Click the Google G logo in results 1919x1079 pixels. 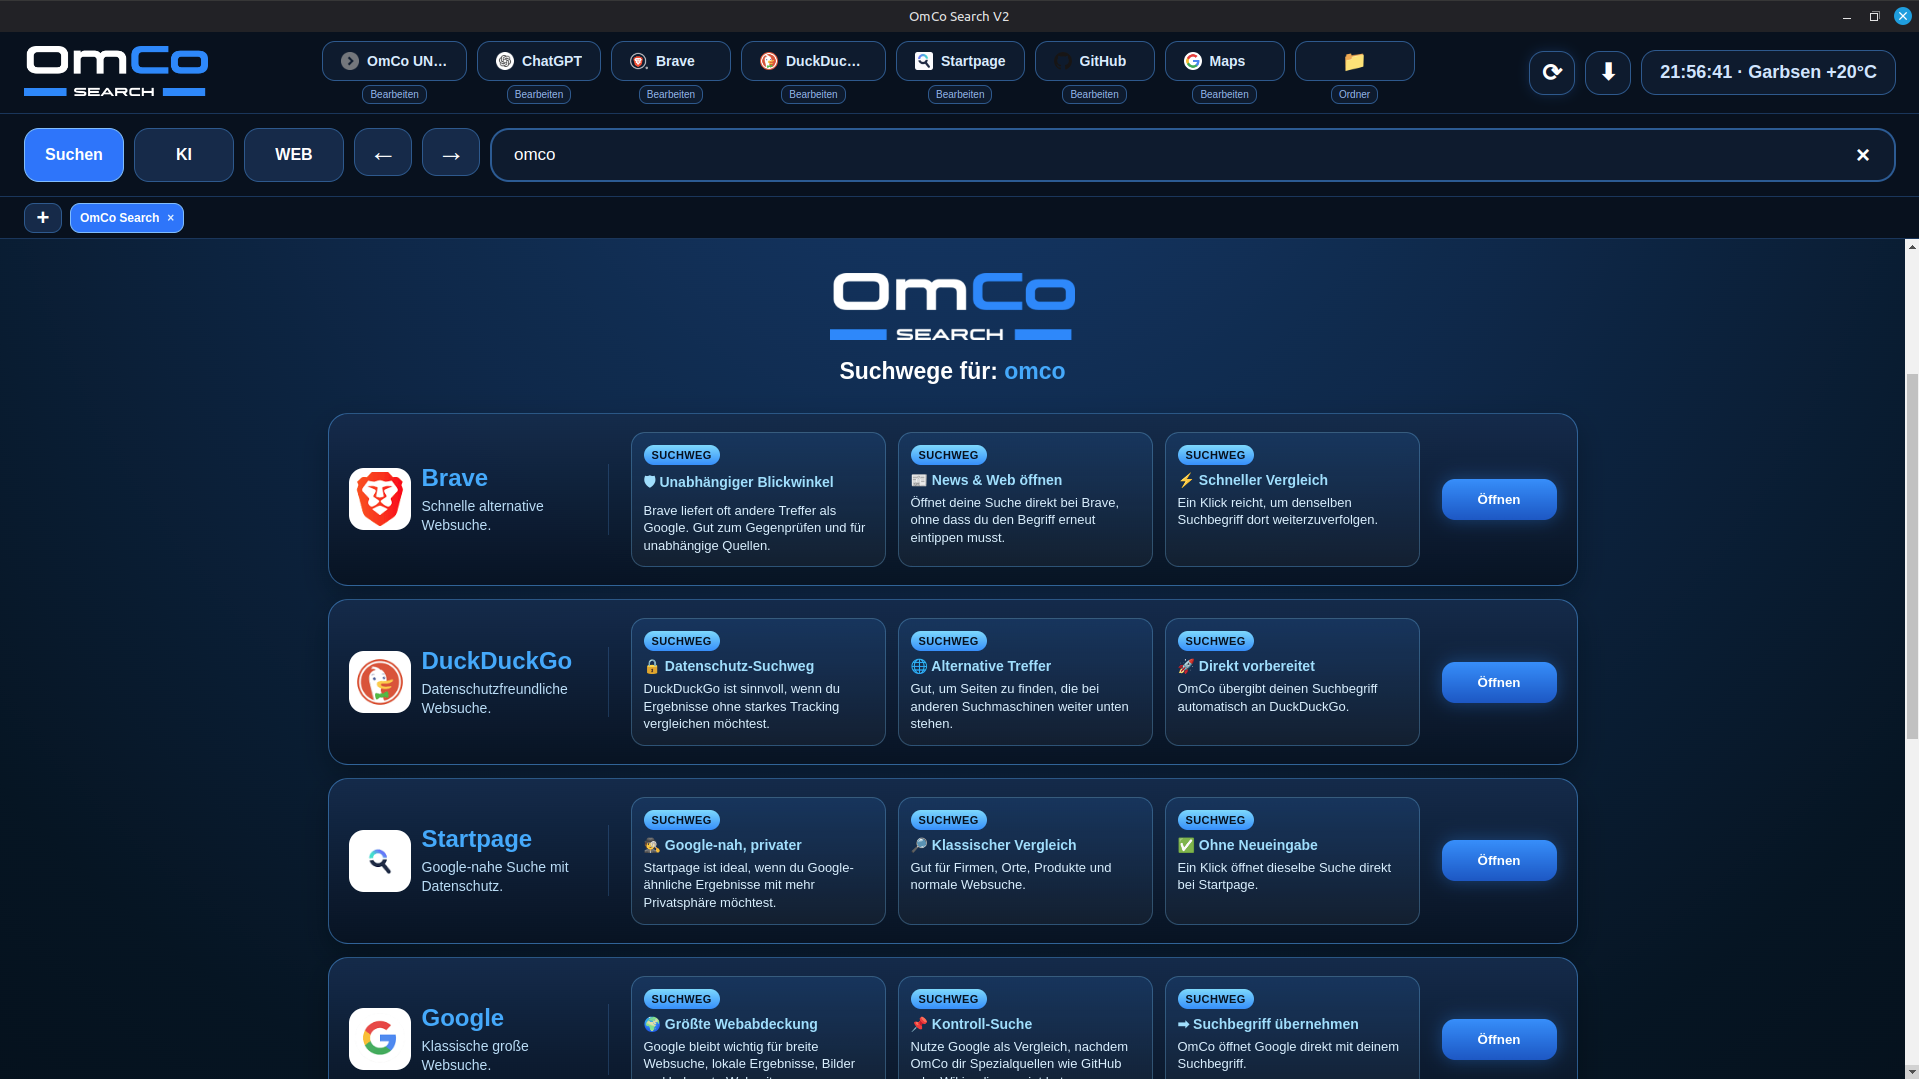(380, 1039)
